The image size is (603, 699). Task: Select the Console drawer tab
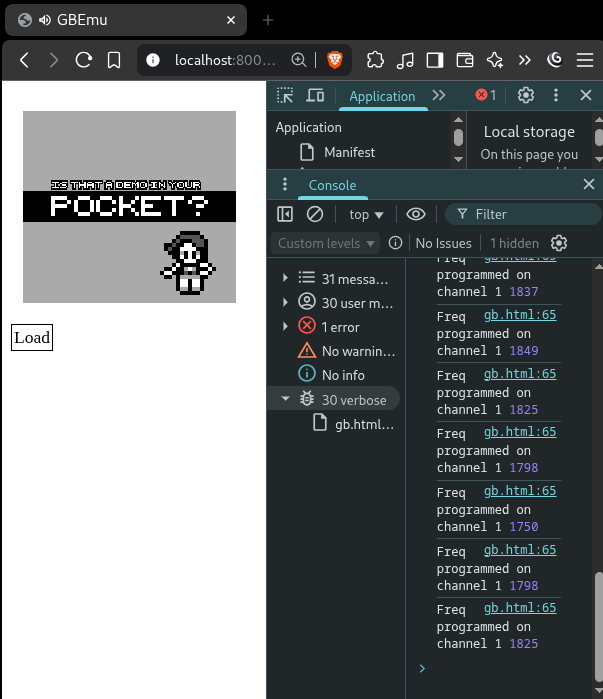point(332,185)
